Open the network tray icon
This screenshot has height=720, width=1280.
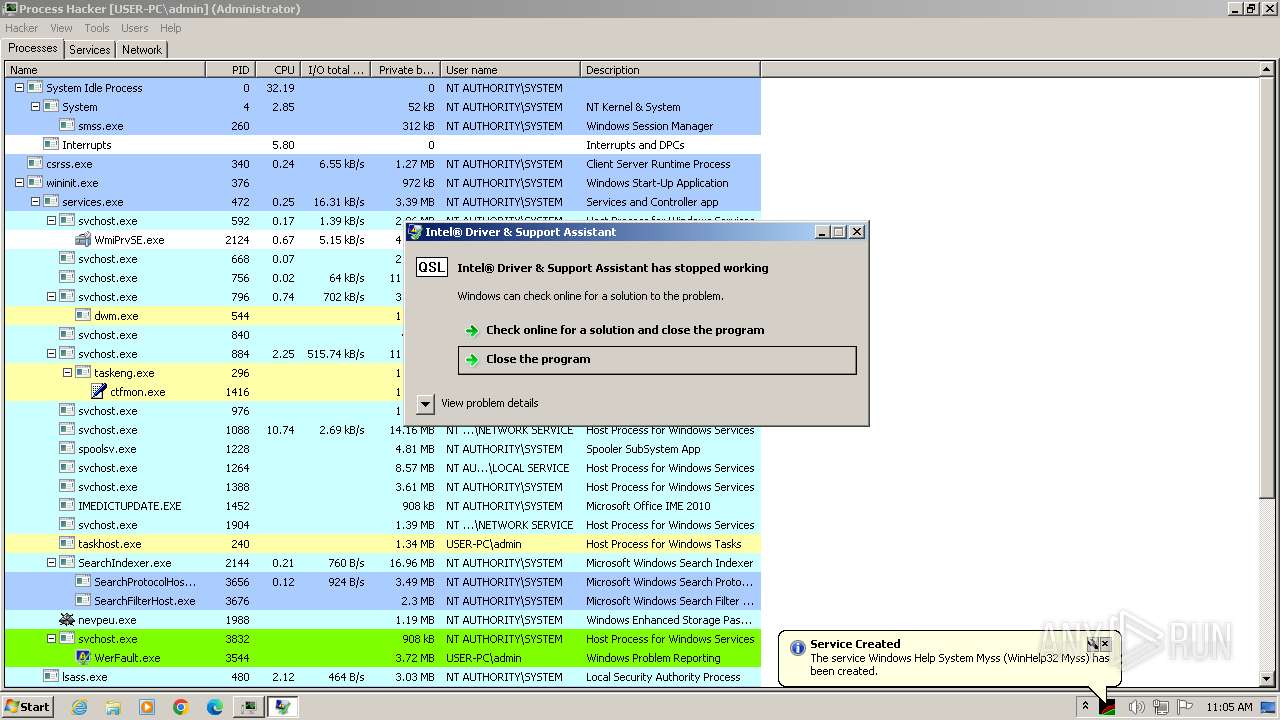1161,707
